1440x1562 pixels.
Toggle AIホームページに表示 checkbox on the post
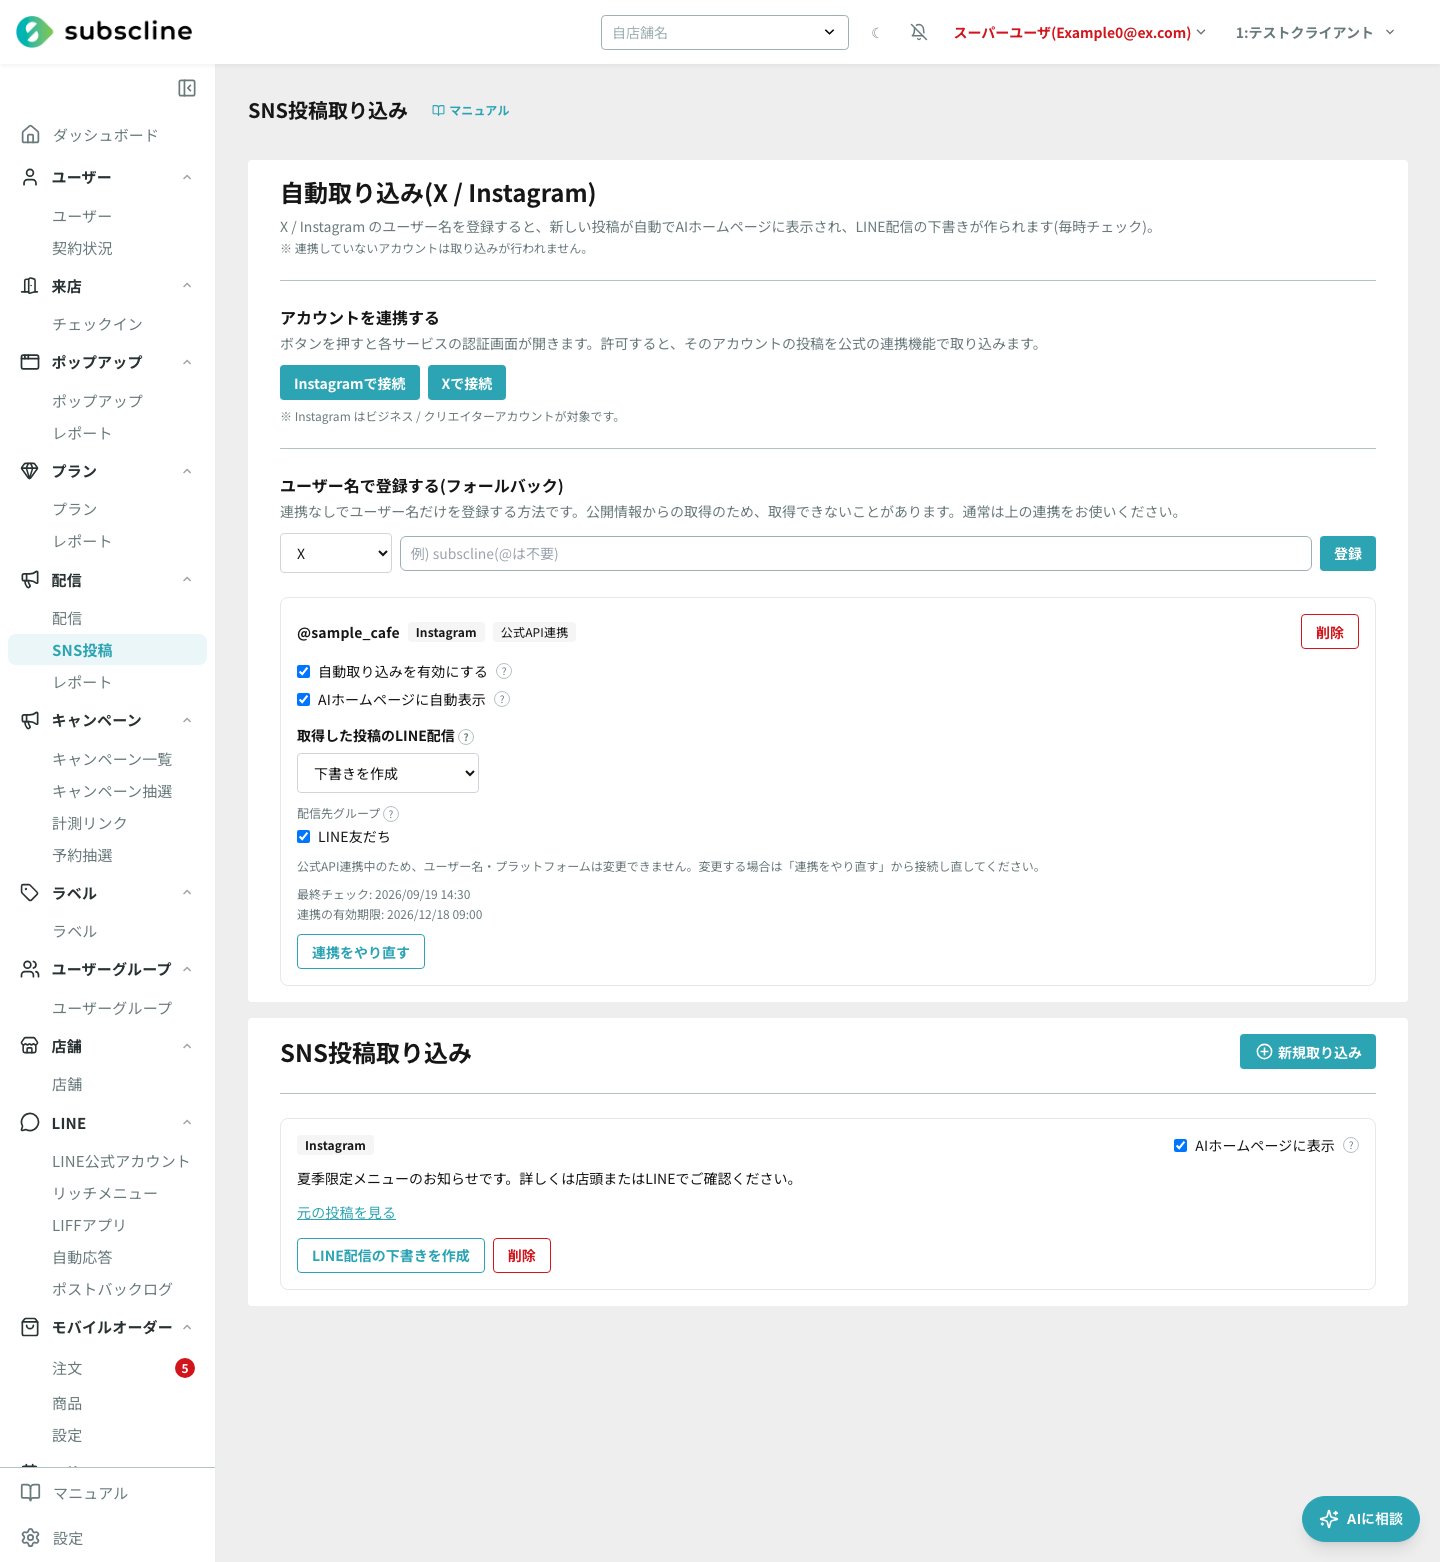(x=1180, y=1145)
